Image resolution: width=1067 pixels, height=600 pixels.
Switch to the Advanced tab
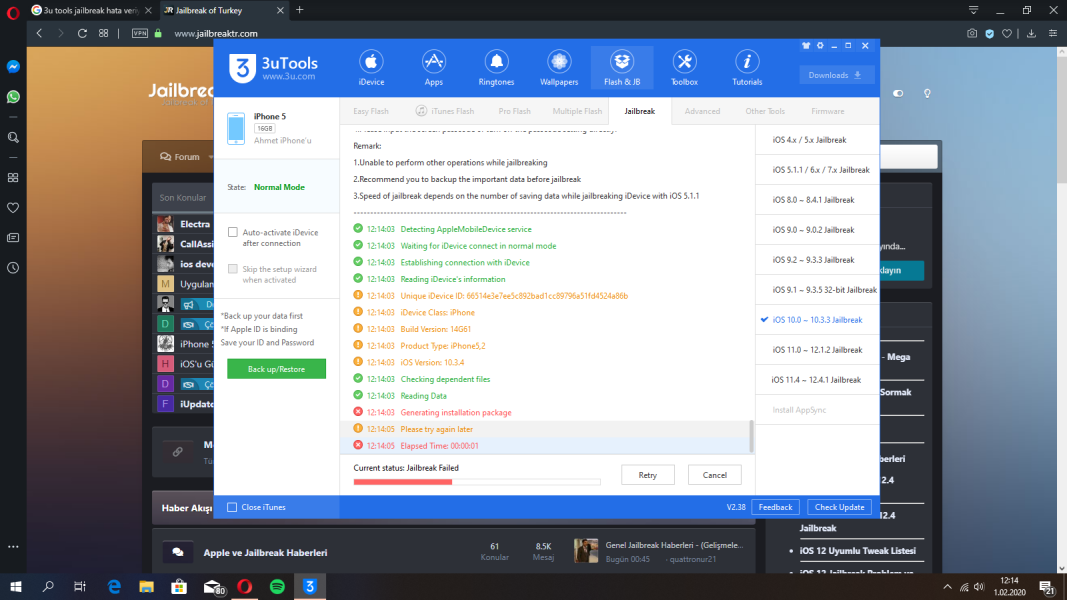coord(702,111)
